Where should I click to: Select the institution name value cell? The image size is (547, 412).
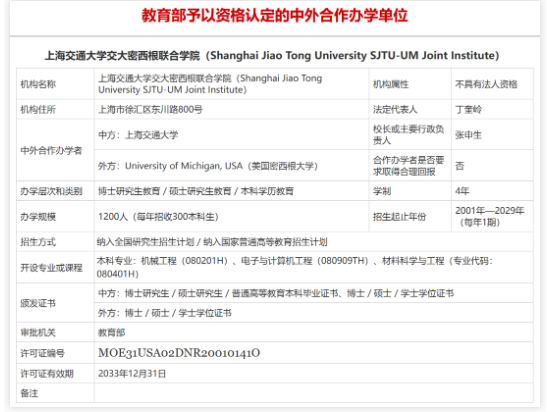[231, 84]
